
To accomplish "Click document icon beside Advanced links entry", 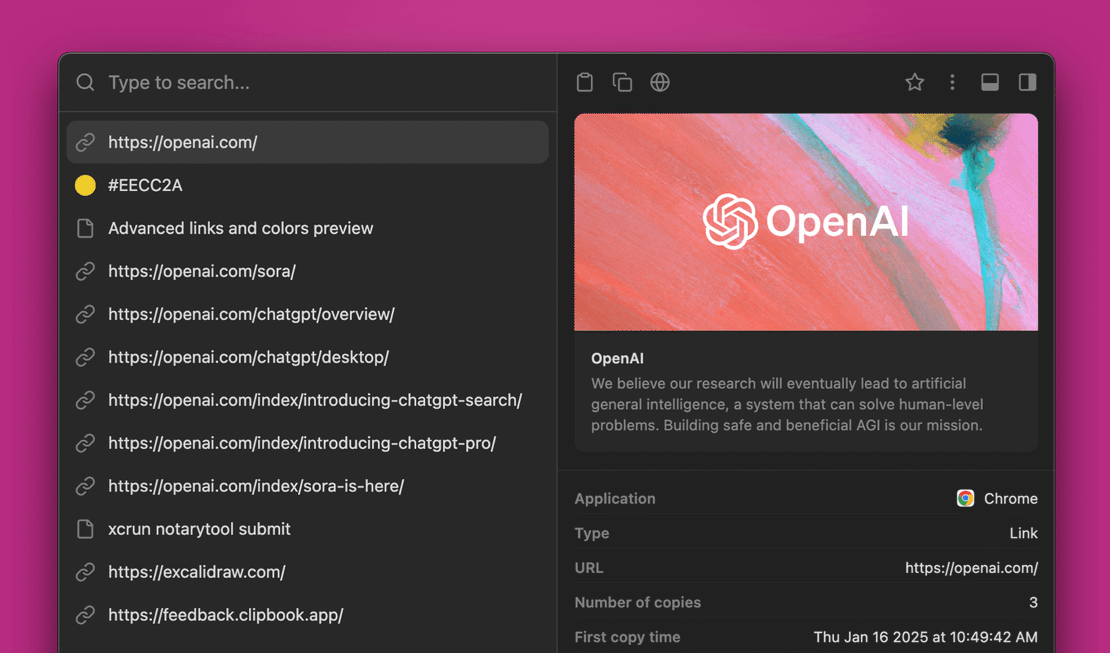I will [85, 228].
